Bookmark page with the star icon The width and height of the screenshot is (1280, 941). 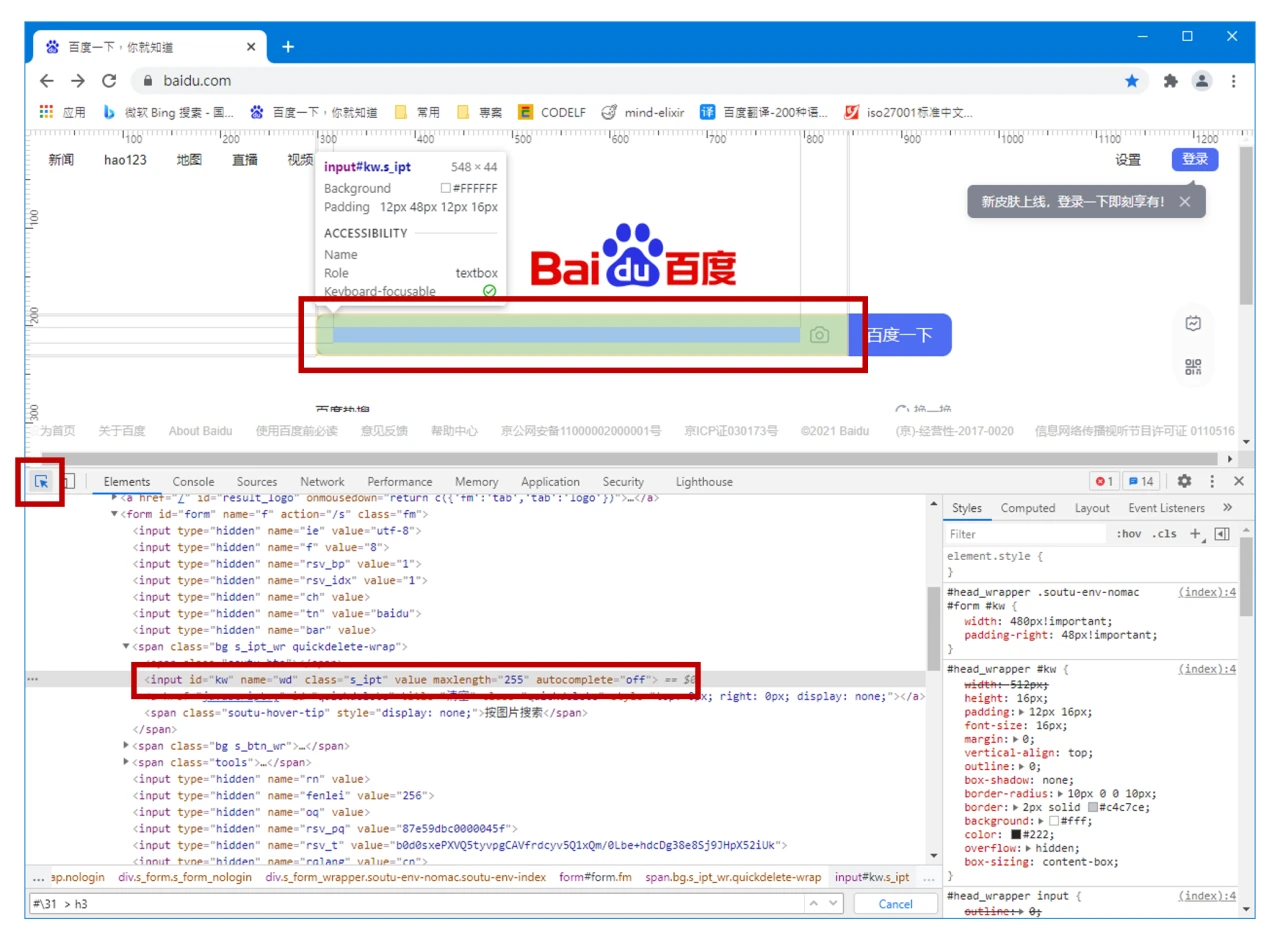[1132, 81]
